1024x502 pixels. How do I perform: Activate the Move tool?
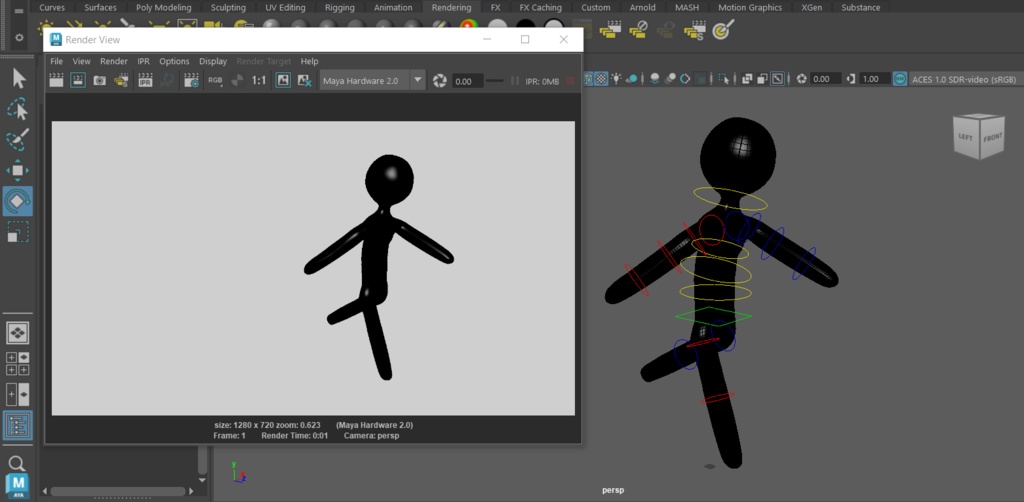(x=18, y=170)
